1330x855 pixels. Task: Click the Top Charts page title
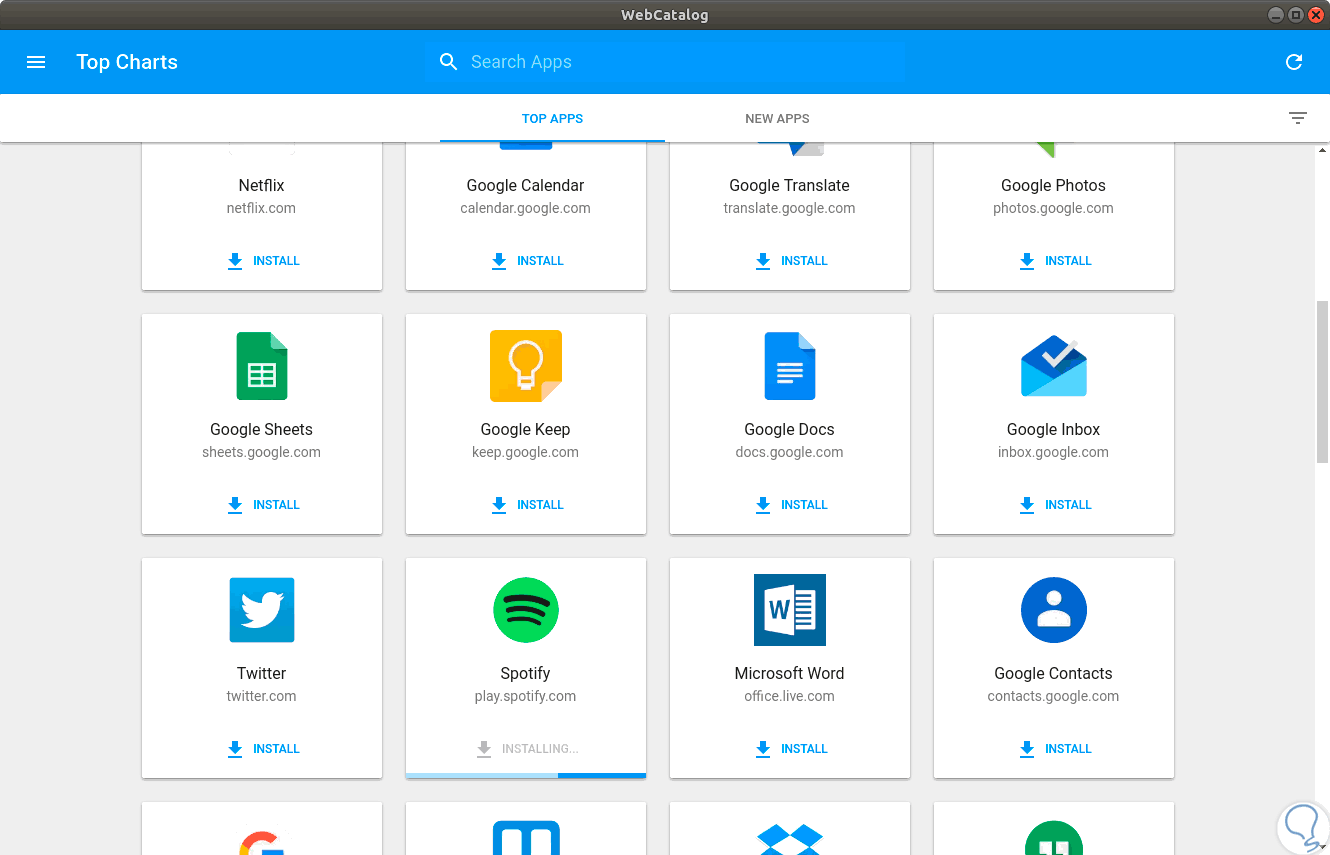click(x=127, y=62)
